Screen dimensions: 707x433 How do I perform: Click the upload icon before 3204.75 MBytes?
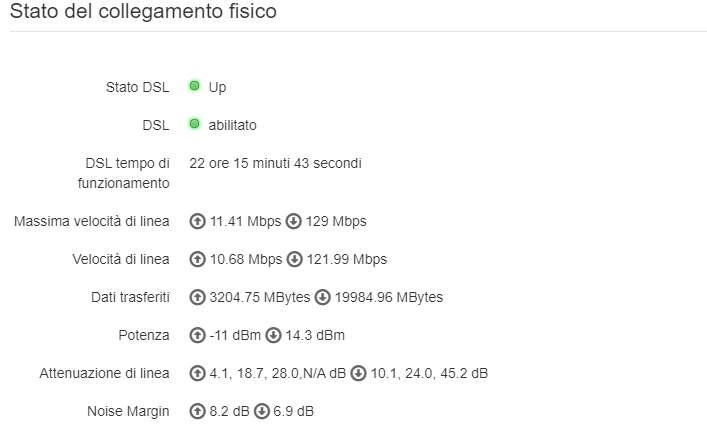point(197,297)
